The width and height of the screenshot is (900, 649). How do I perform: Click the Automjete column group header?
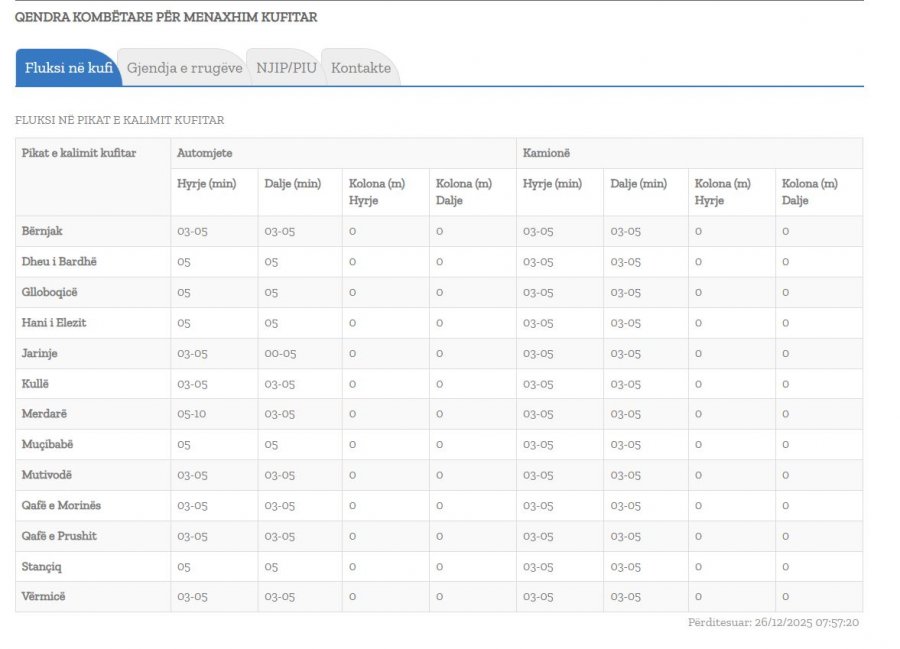(205, 153)
